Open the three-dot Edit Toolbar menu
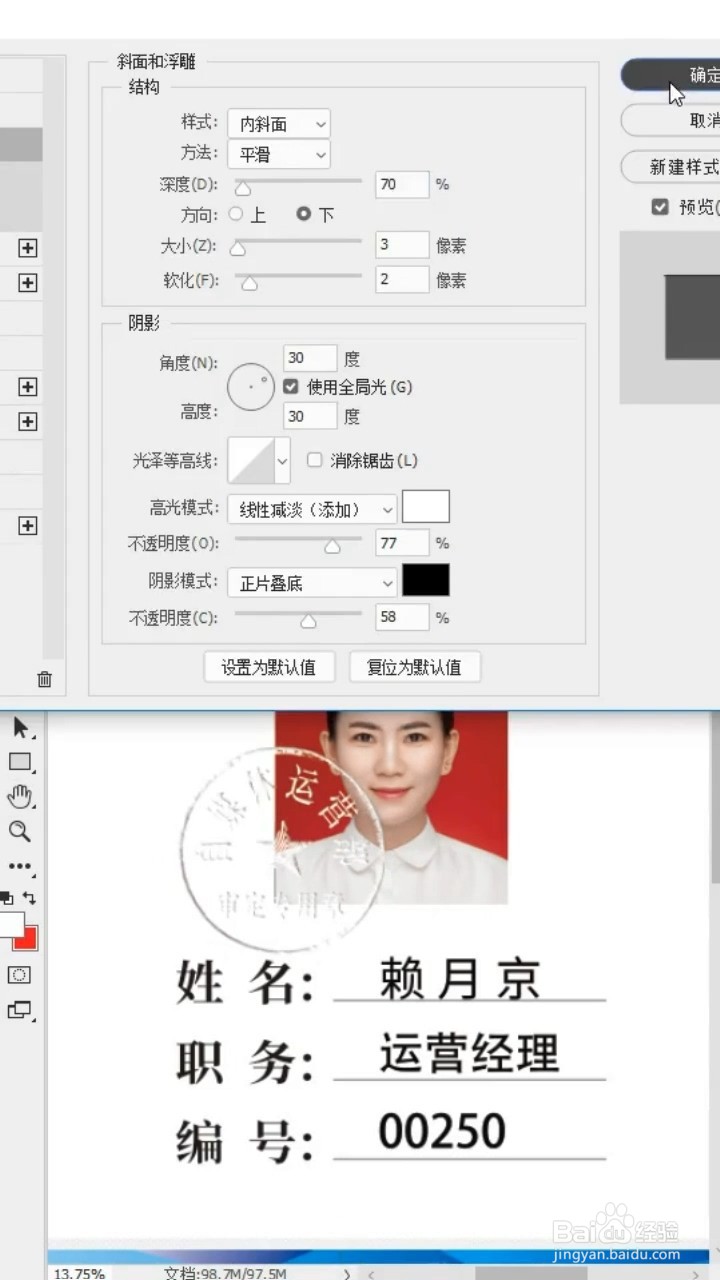The image size is (720, 1280). tap(20, 866)
